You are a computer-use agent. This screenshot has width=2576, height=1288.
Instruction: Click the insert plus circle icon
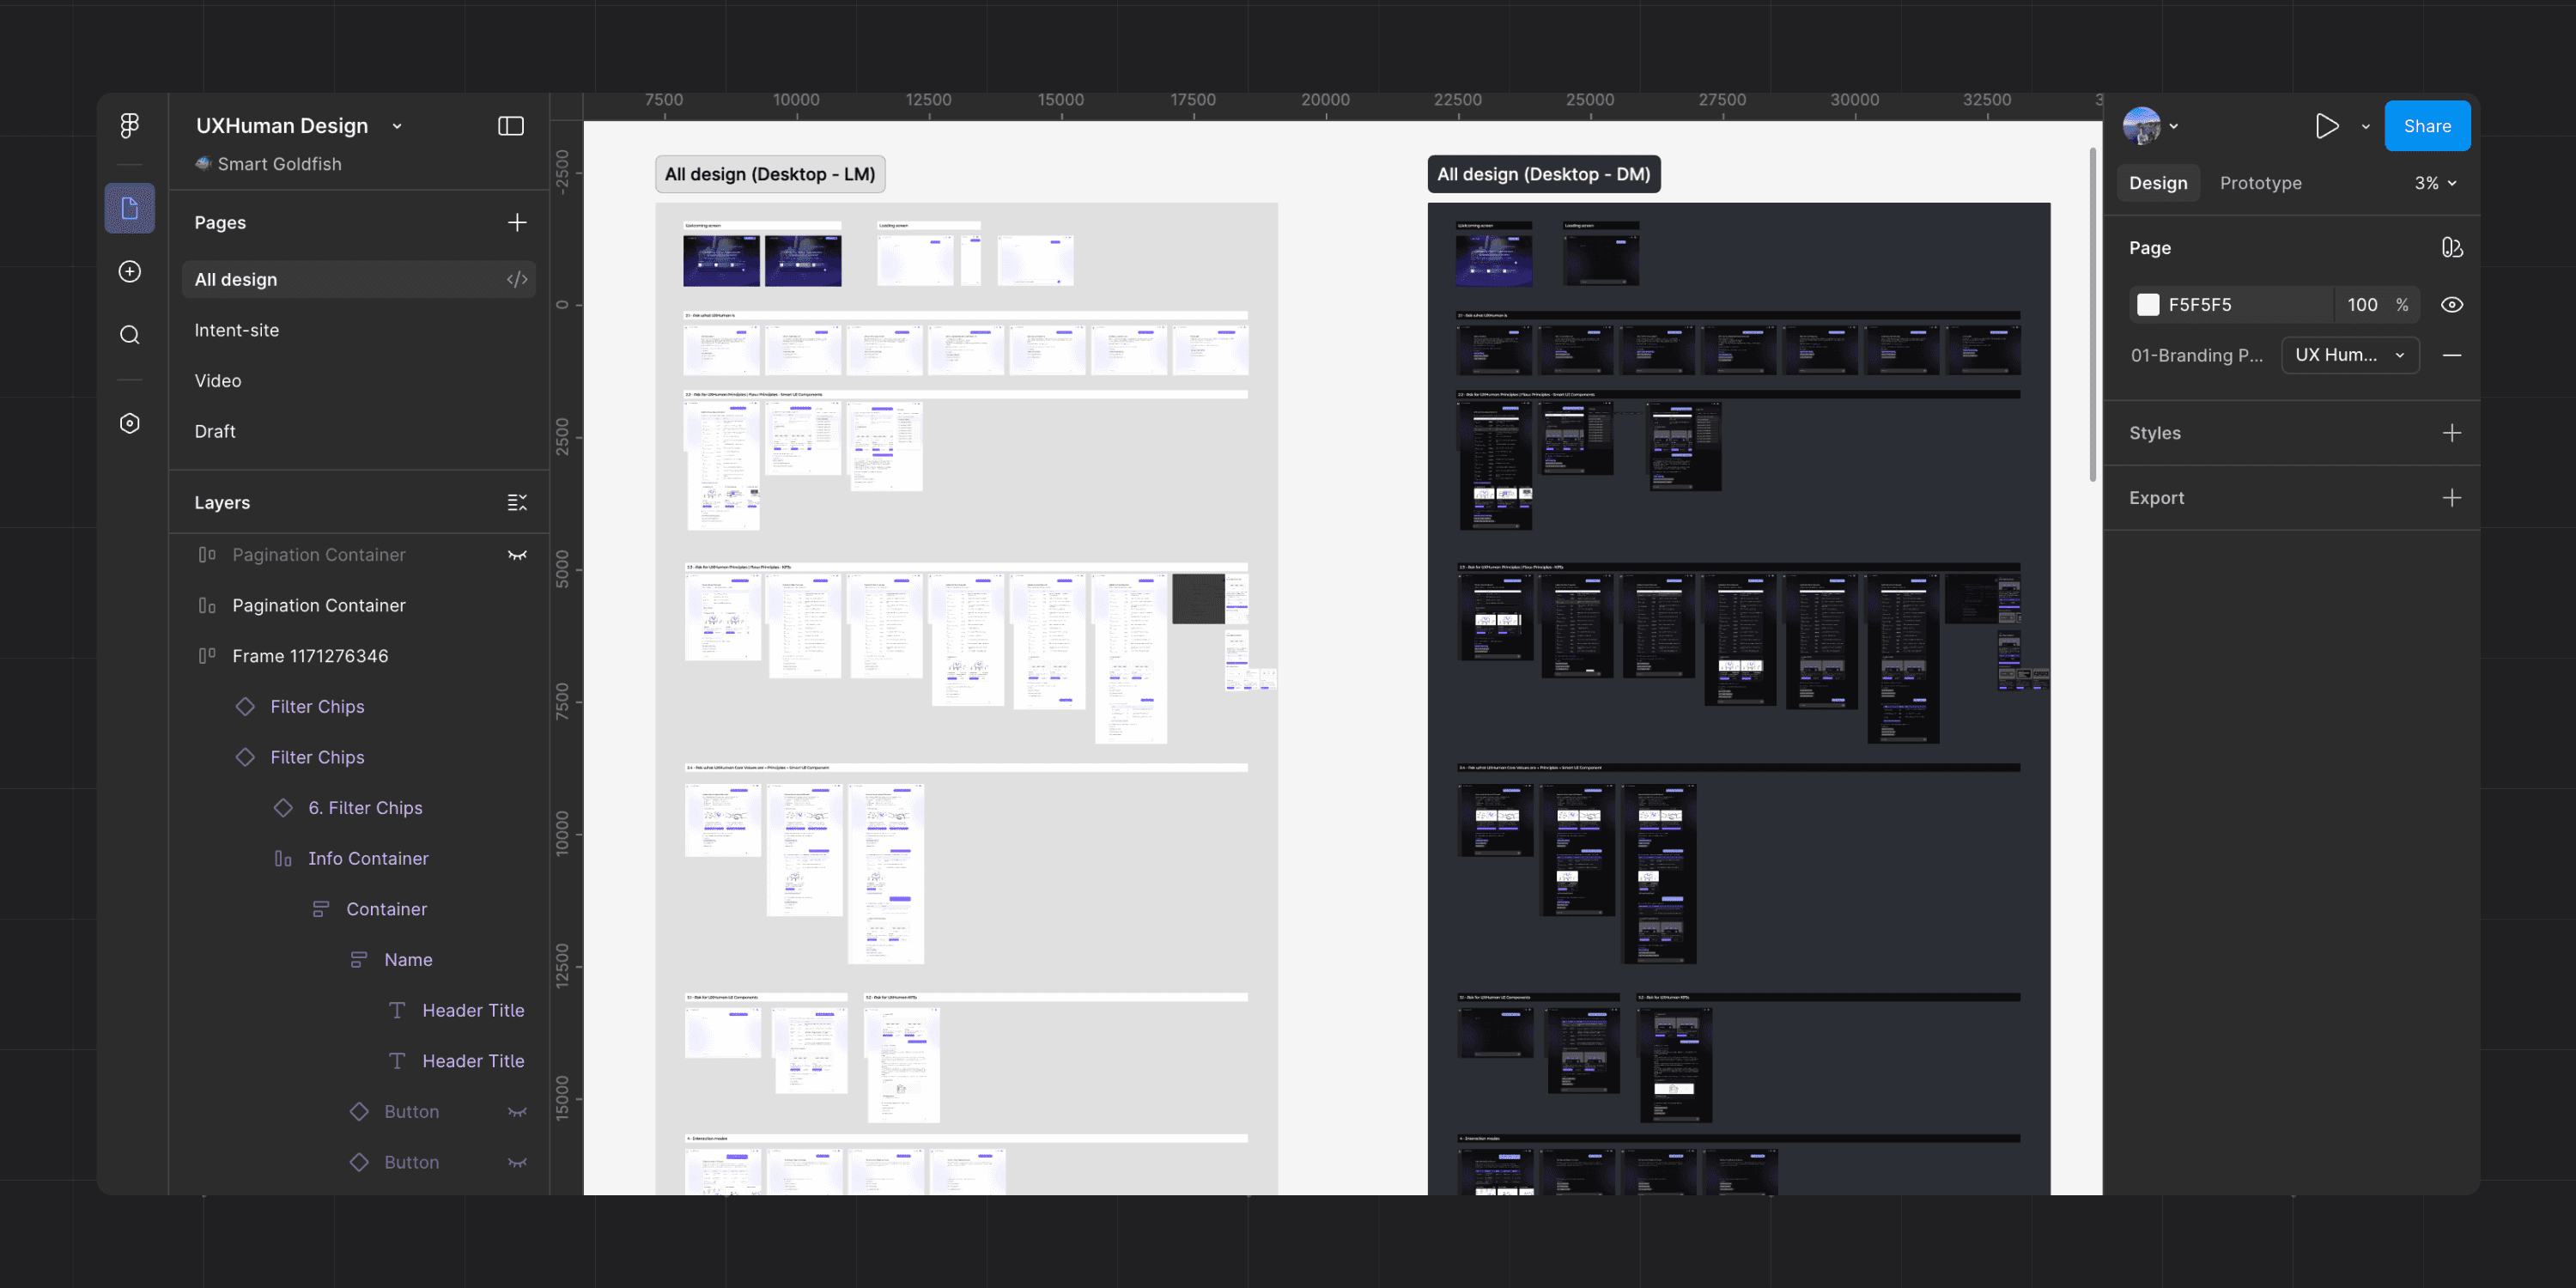coord(130,272)
